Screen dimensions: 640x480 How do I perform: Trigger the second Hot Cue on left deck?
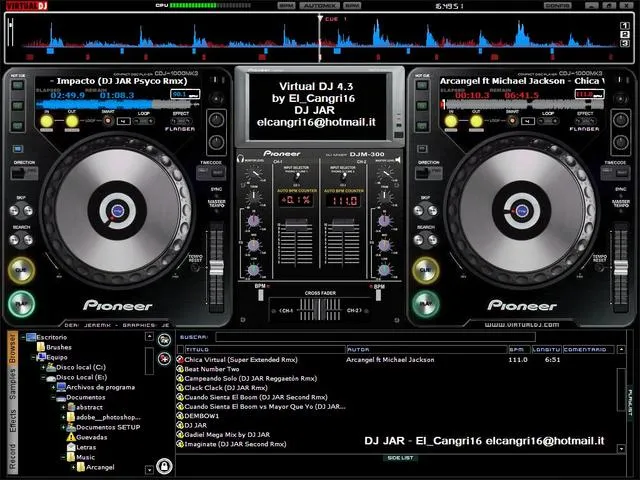[18, 106]
